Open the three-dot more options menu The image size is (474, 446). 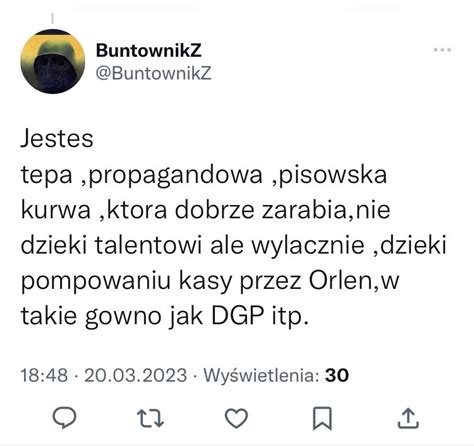tap(442, 50)
